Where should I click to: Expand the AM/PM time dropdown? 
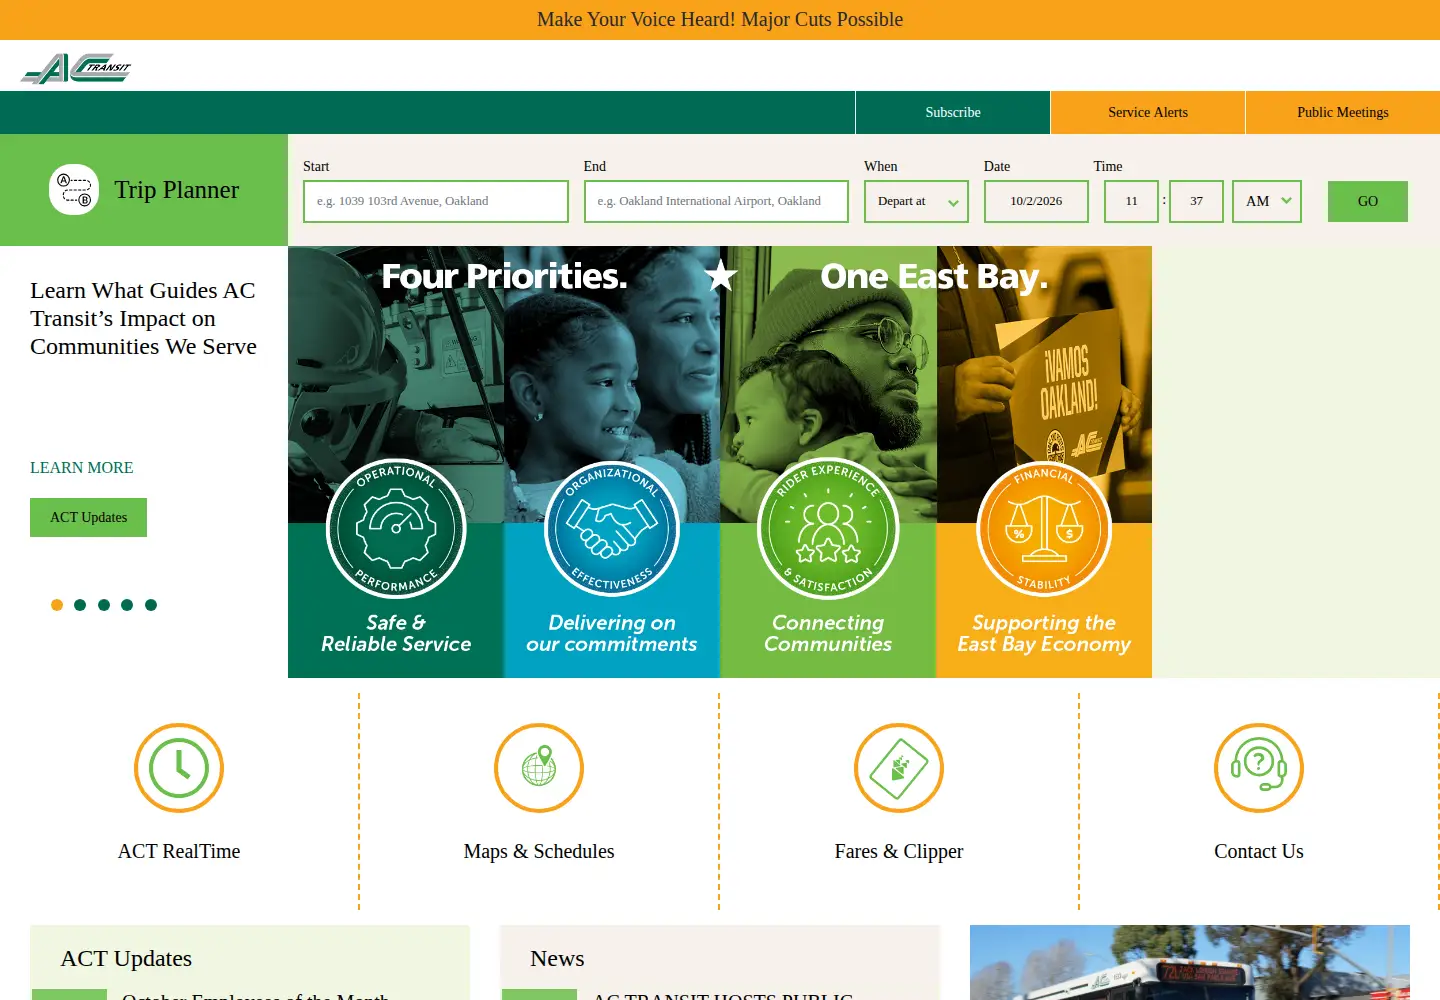(x=1267, y=201)
